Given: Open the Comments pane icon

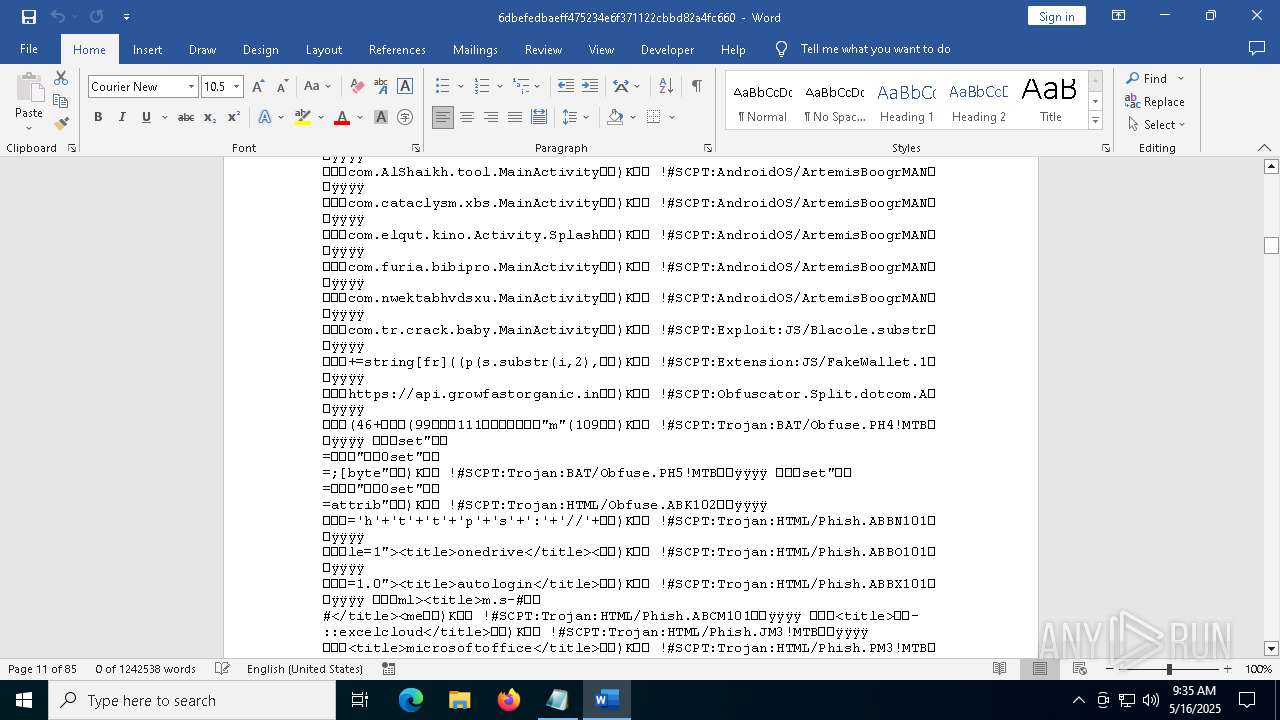Looking at the screenshot, I should [1257, 49].
